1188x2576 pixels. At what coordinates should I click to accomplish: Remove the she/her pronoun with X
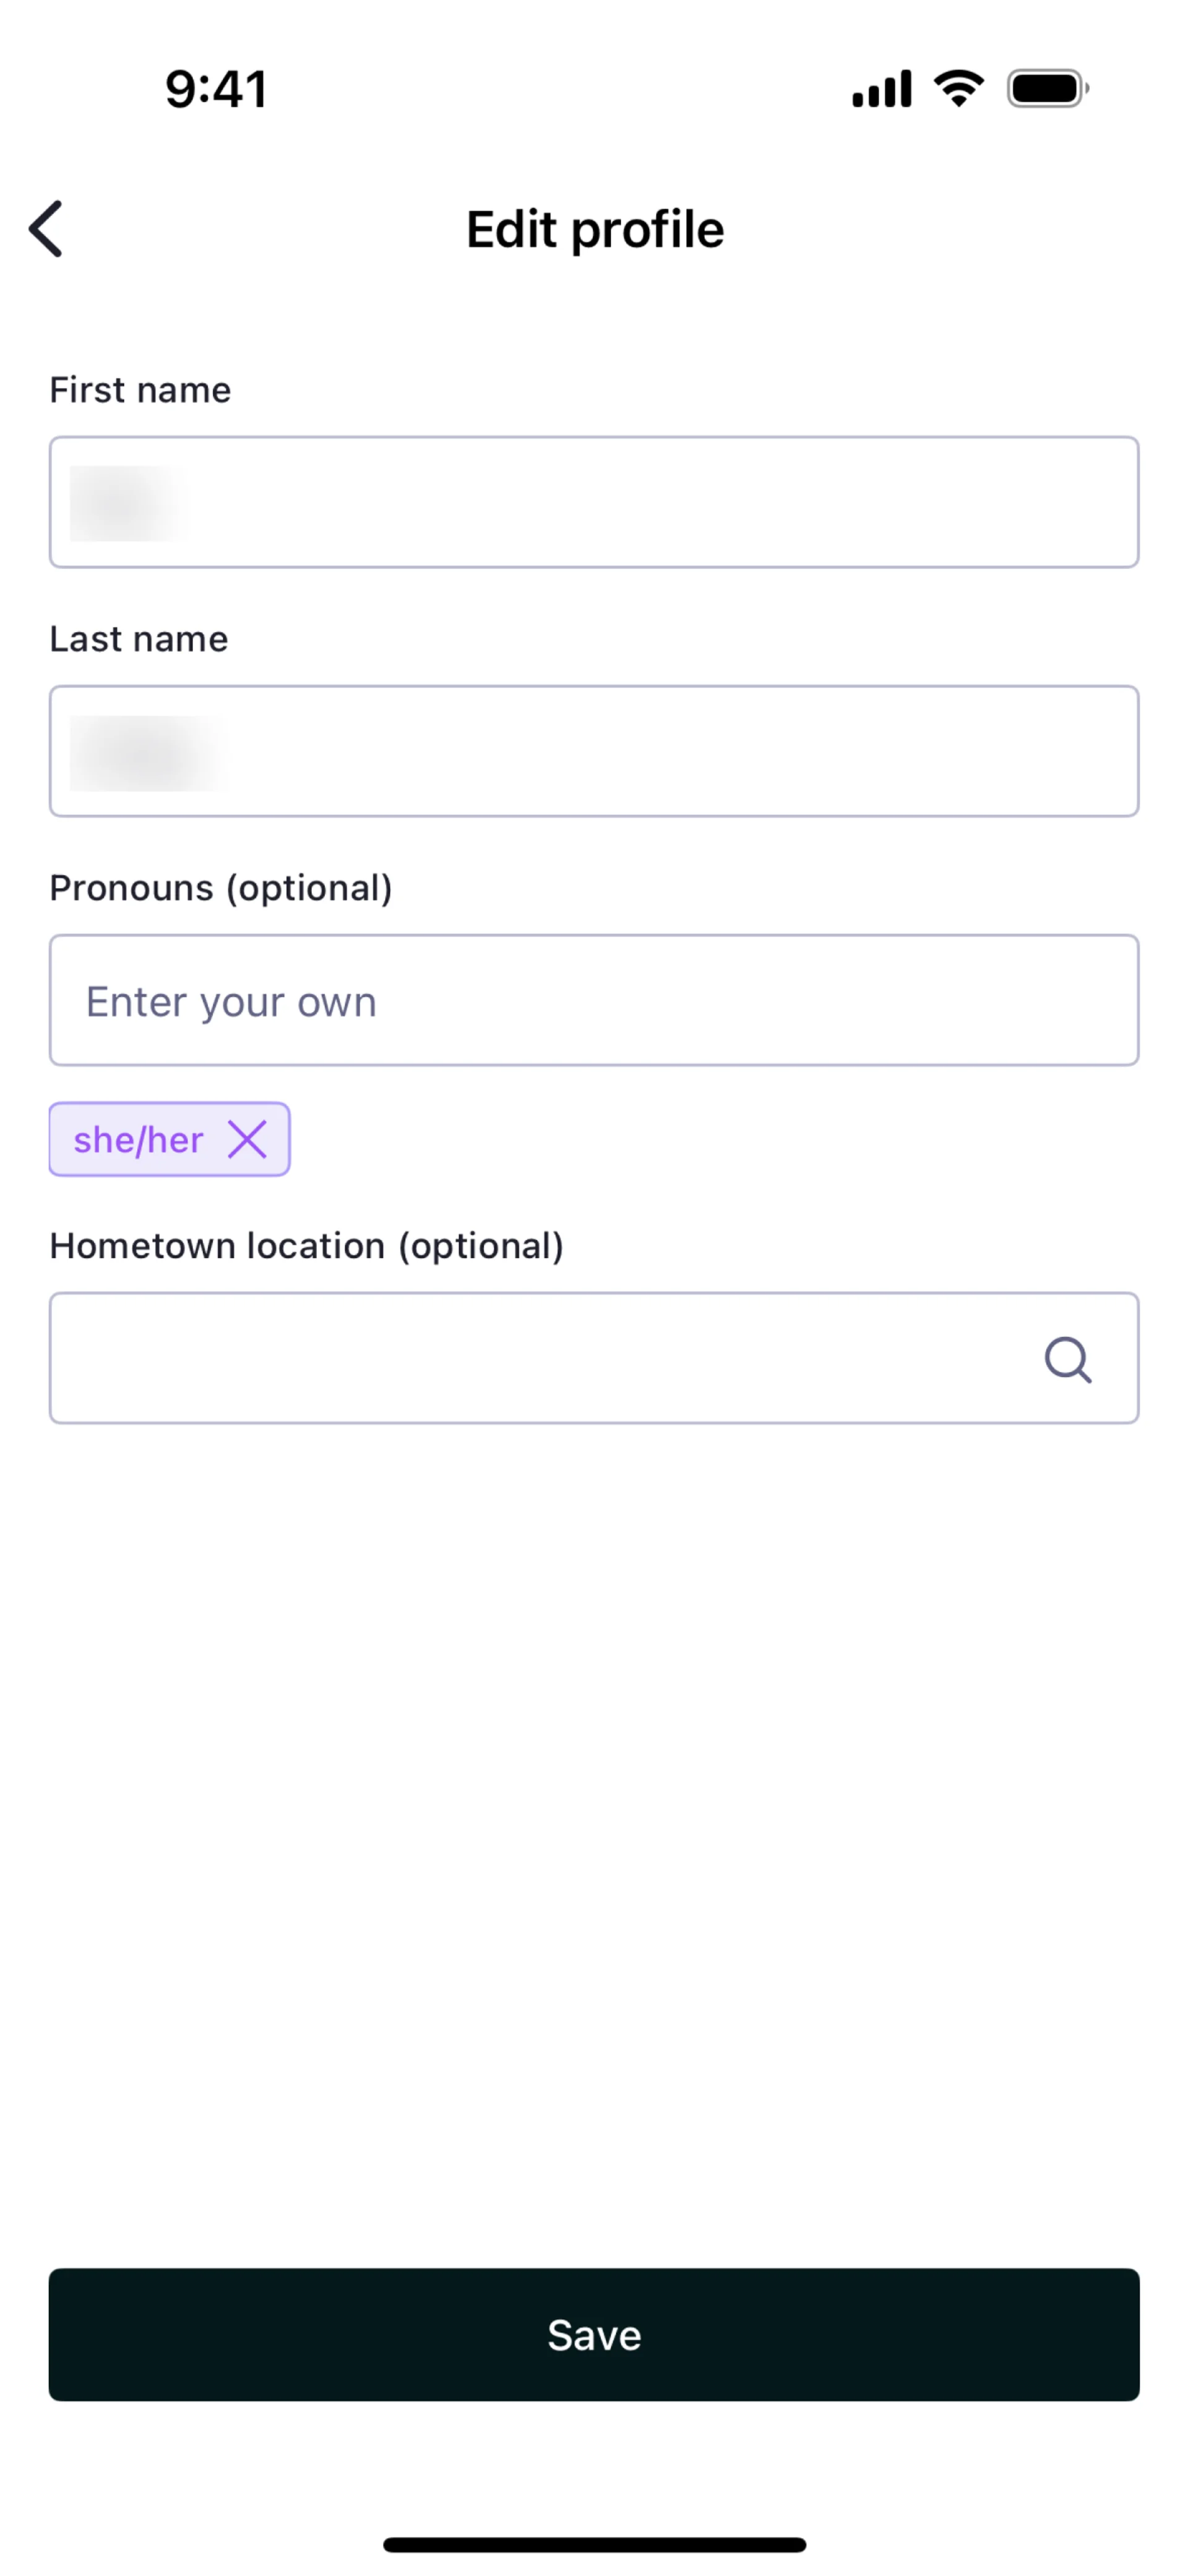click(247, 1139)
